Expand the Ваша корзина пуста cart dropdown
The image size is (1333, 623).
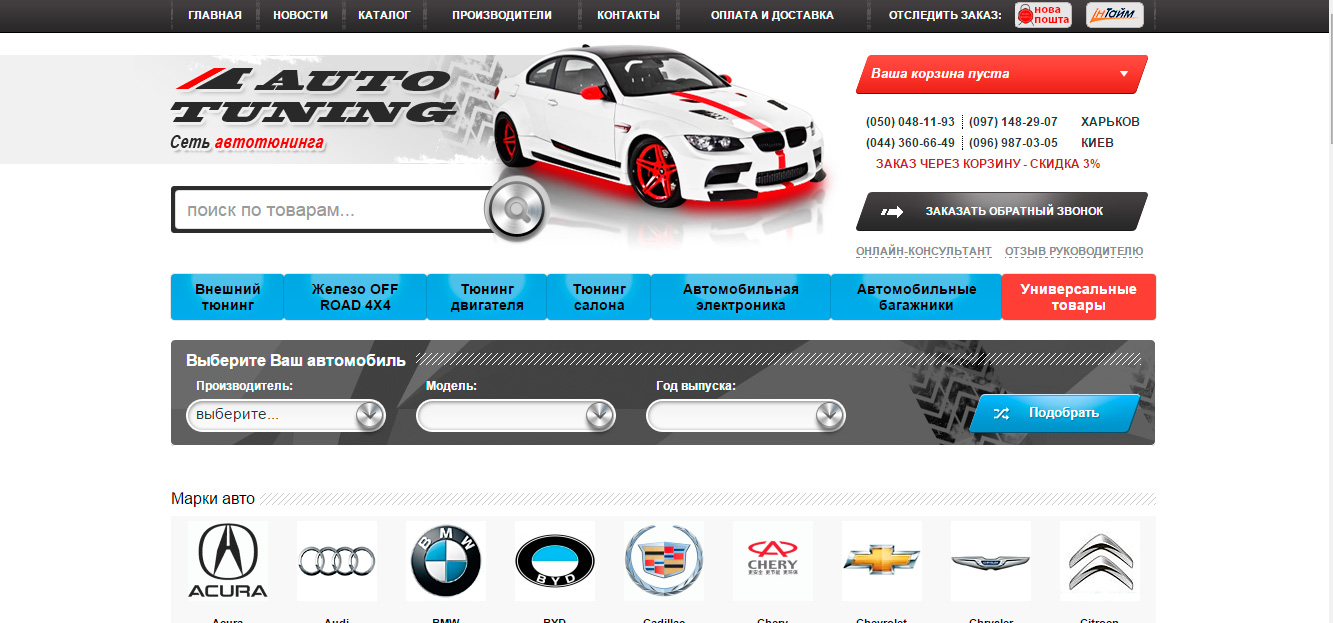coord(1002,74)
